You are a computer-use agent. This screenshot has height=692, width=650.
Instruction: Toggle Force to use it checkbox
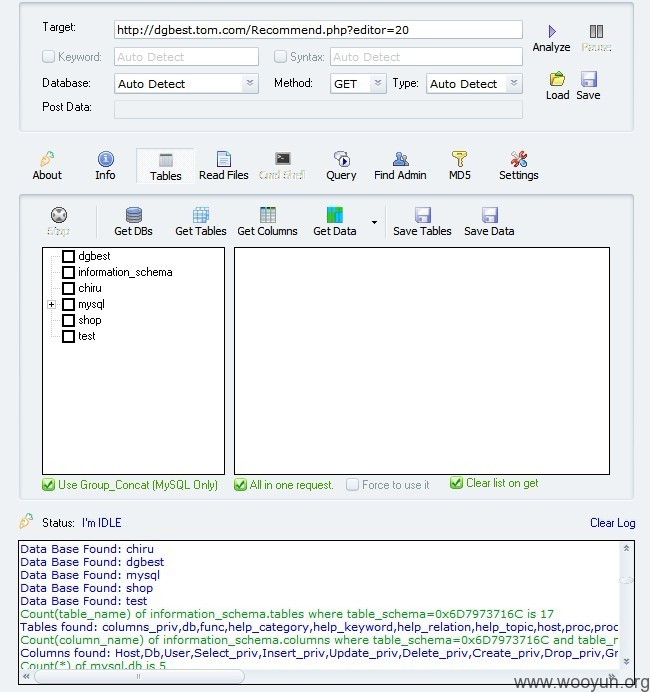click(352, 485)
